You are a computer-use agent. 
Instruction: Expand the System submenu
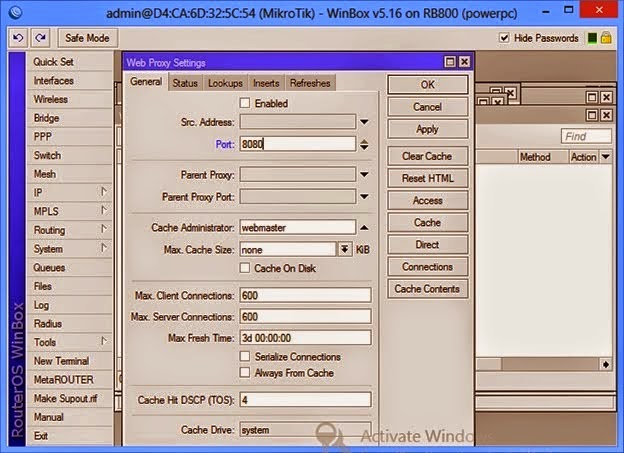click(104, 248)
